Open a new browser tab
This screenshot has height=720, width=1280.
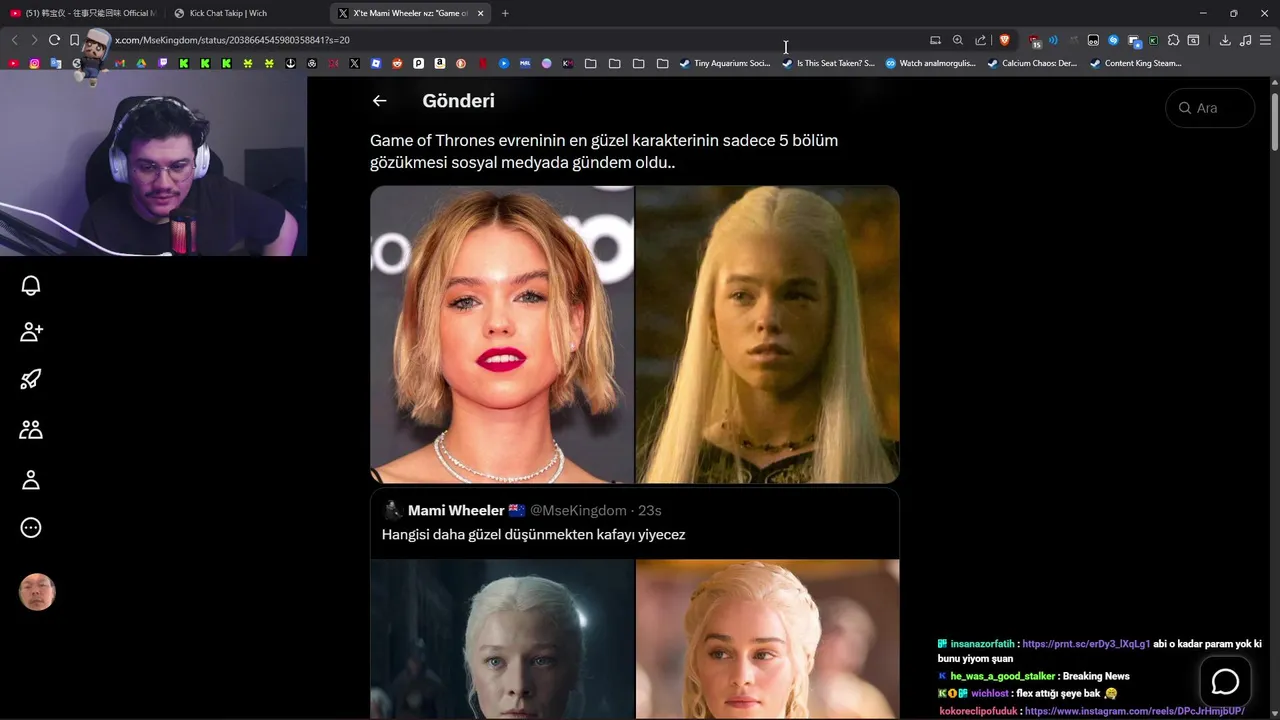click(x=505, y=13)
